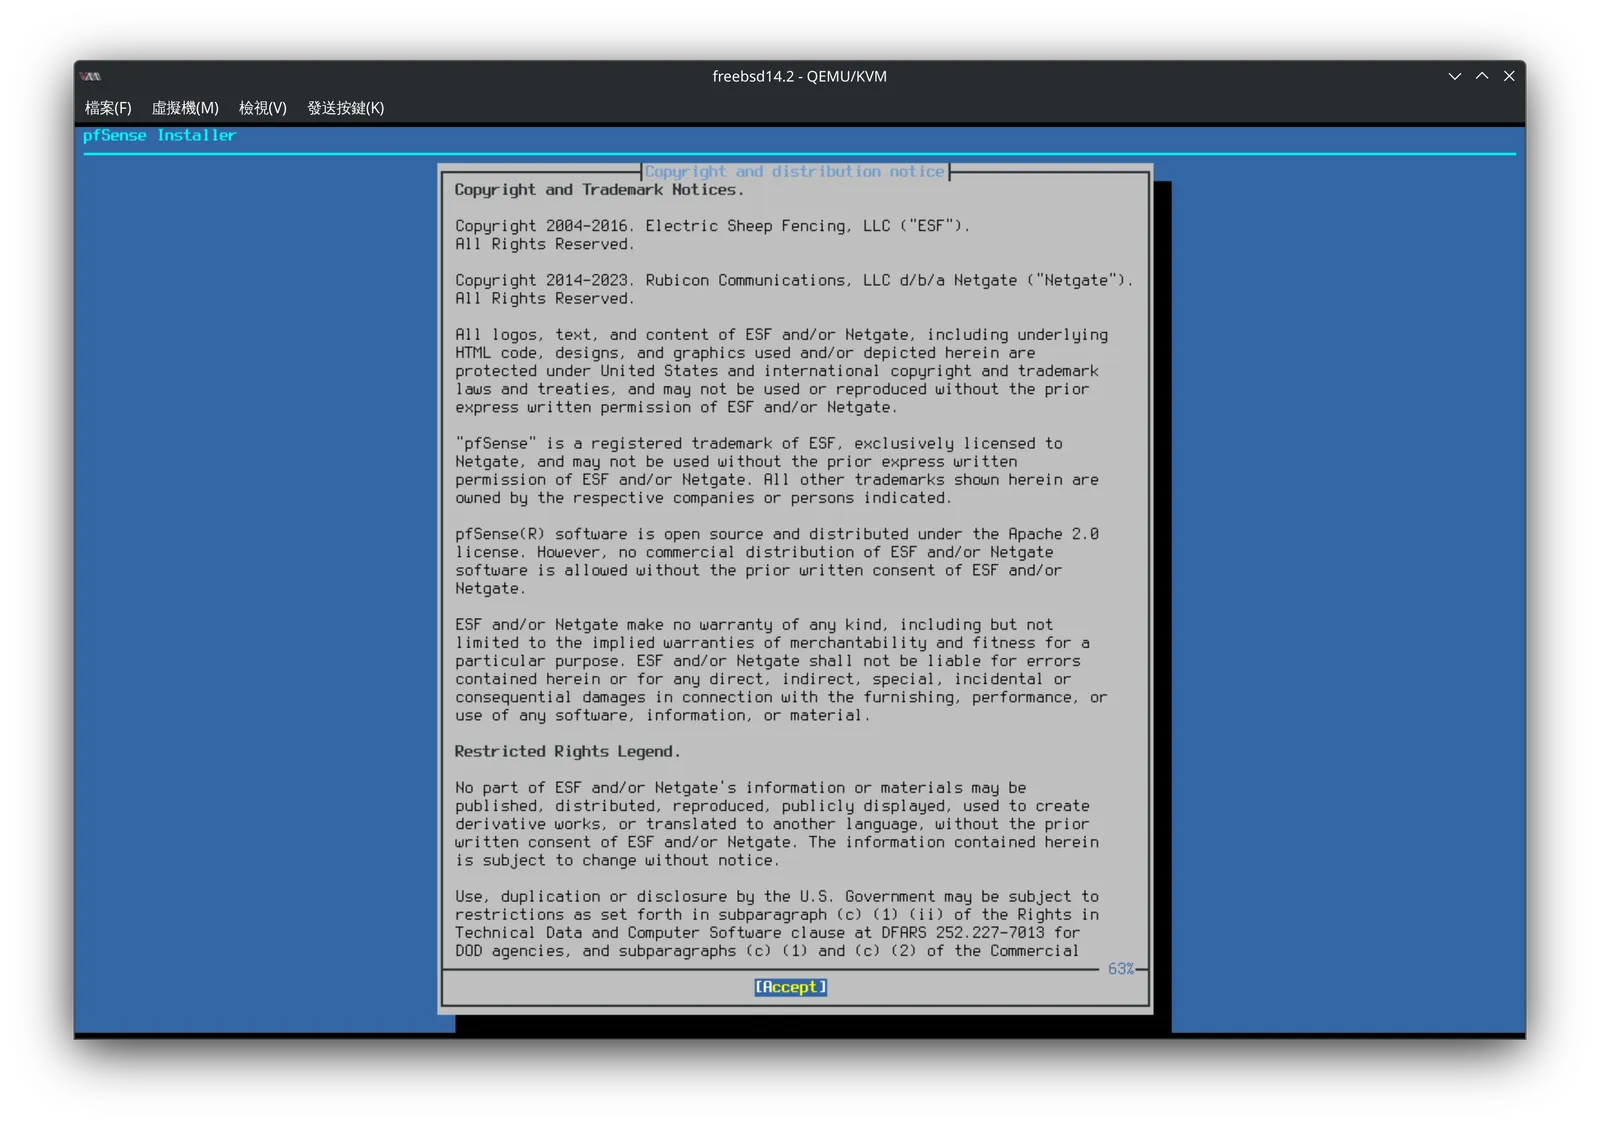Viewport: 1600px width, 1127px height.
Task: Click the line mentioning Apache 2.0
Action: [x=776, y=535]
